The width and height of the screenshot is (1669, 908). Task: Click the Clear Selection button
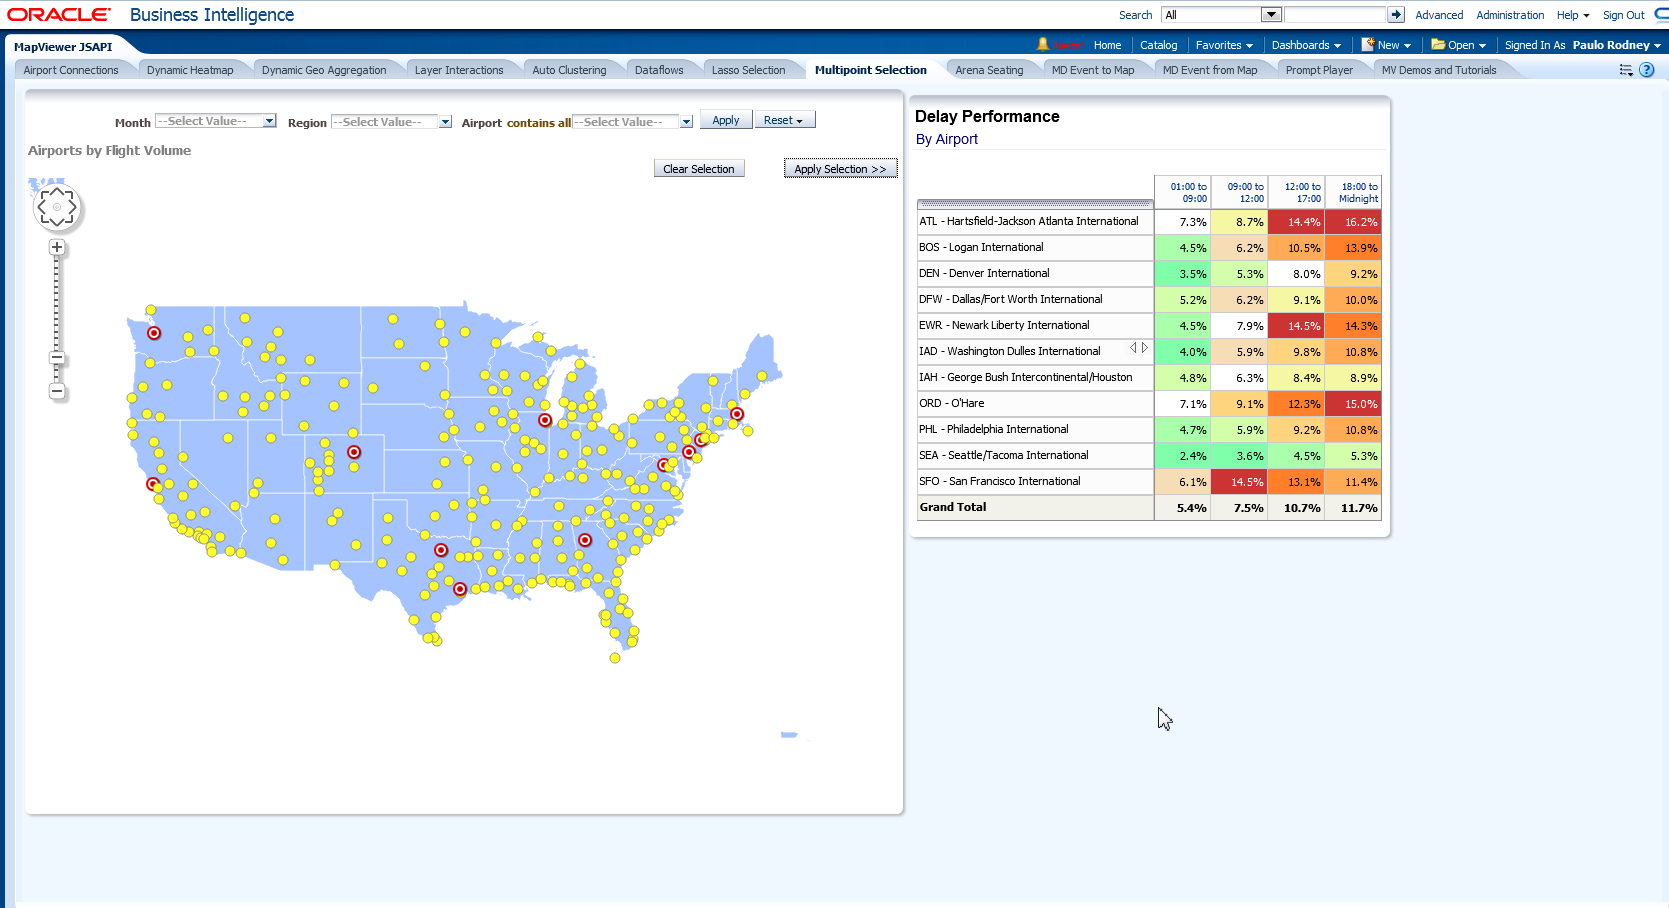coord(699,169)
